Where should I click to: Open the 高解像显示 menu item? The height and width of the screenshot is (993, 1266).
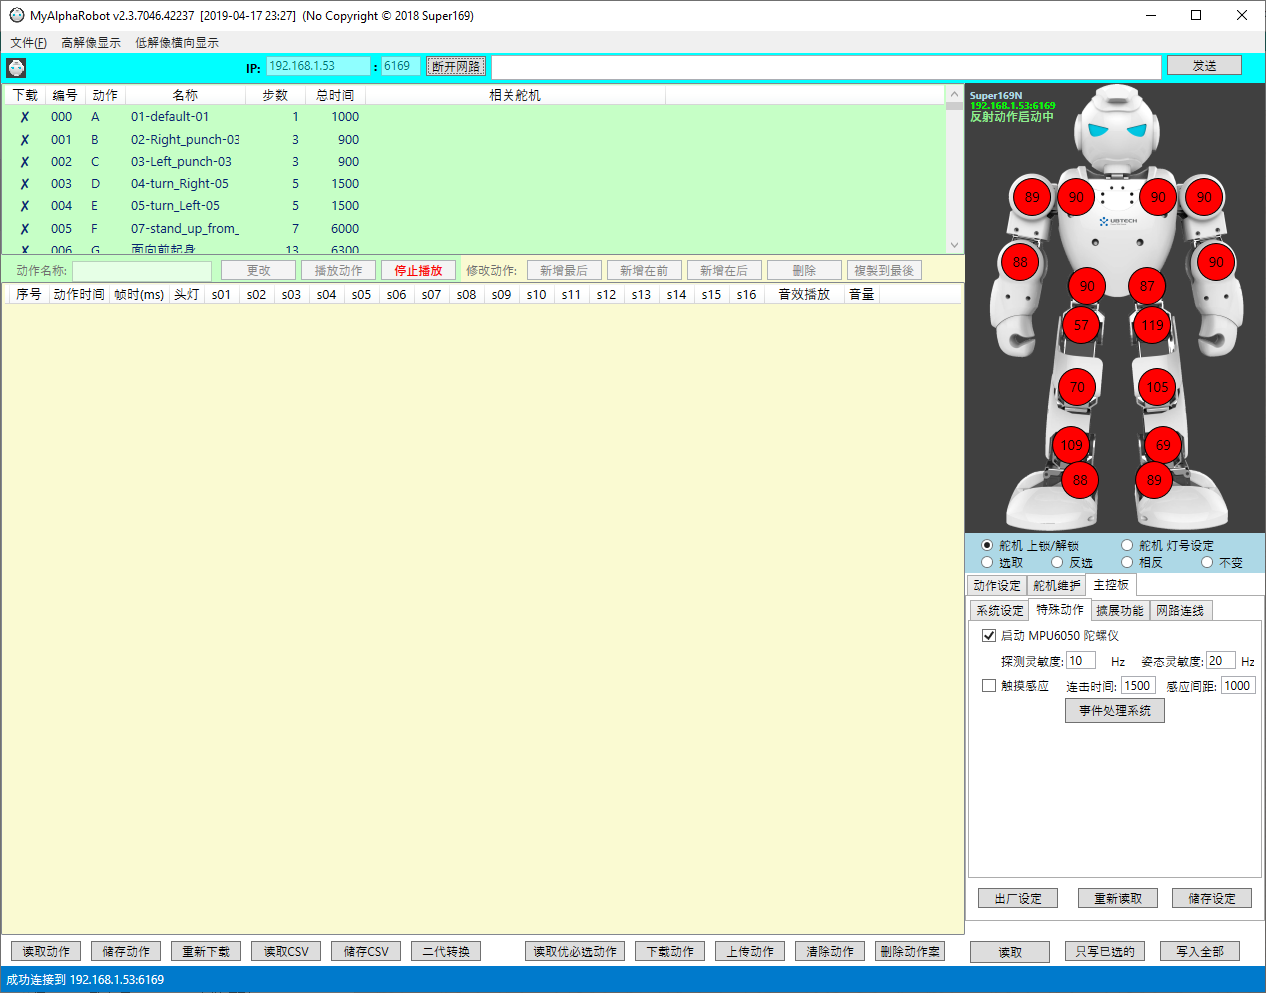91,42
